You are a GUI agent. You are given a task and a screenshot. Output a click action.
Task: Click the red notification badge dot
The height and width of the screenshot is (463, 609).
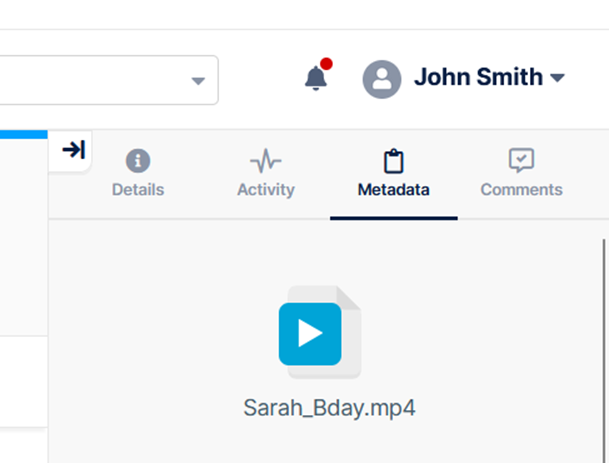[x=326, y=65]
